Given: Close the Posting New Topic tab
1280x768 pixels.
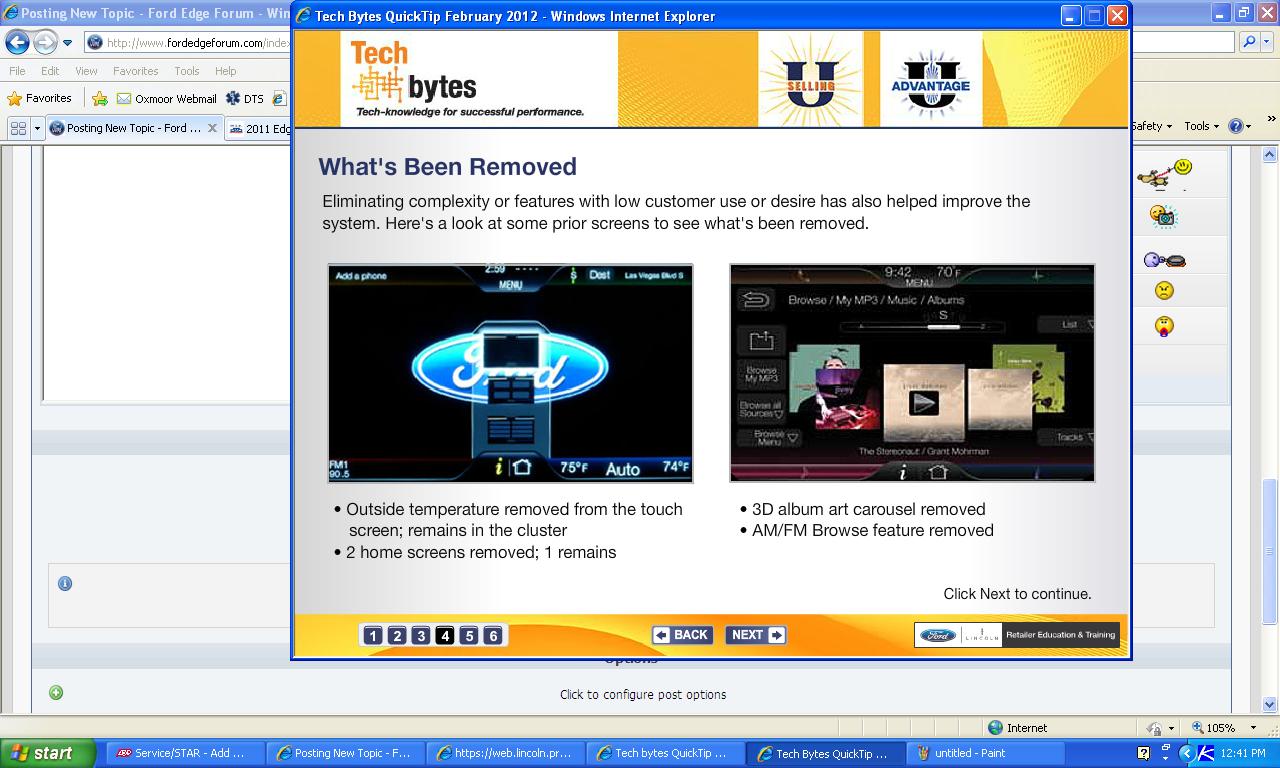Looking at the screenshot, I should click(212, 128).
